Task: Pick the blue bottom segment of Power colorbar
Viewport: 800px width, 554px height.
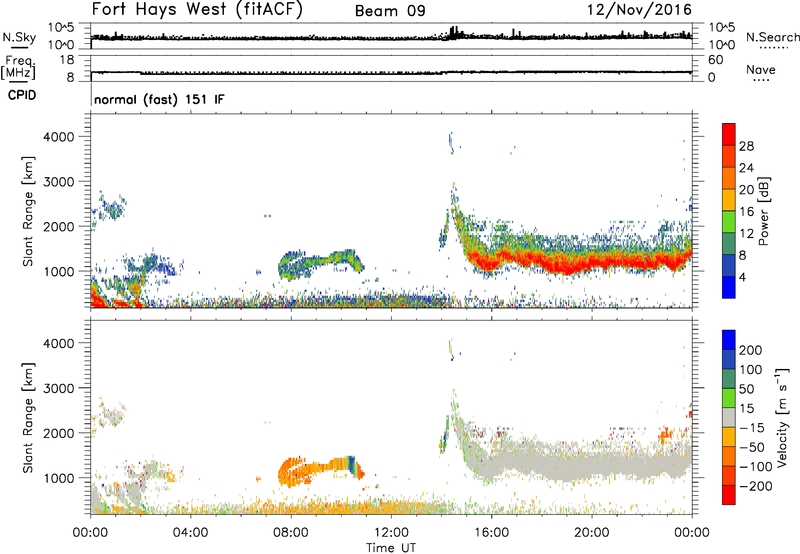Action: (729, 288)
